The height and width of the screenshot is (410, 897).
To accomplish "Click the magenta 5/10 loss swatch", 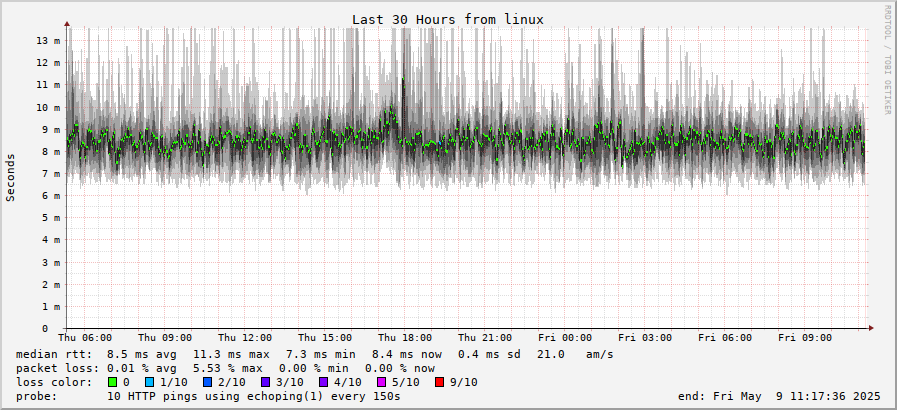I will (x=381, y=382).
